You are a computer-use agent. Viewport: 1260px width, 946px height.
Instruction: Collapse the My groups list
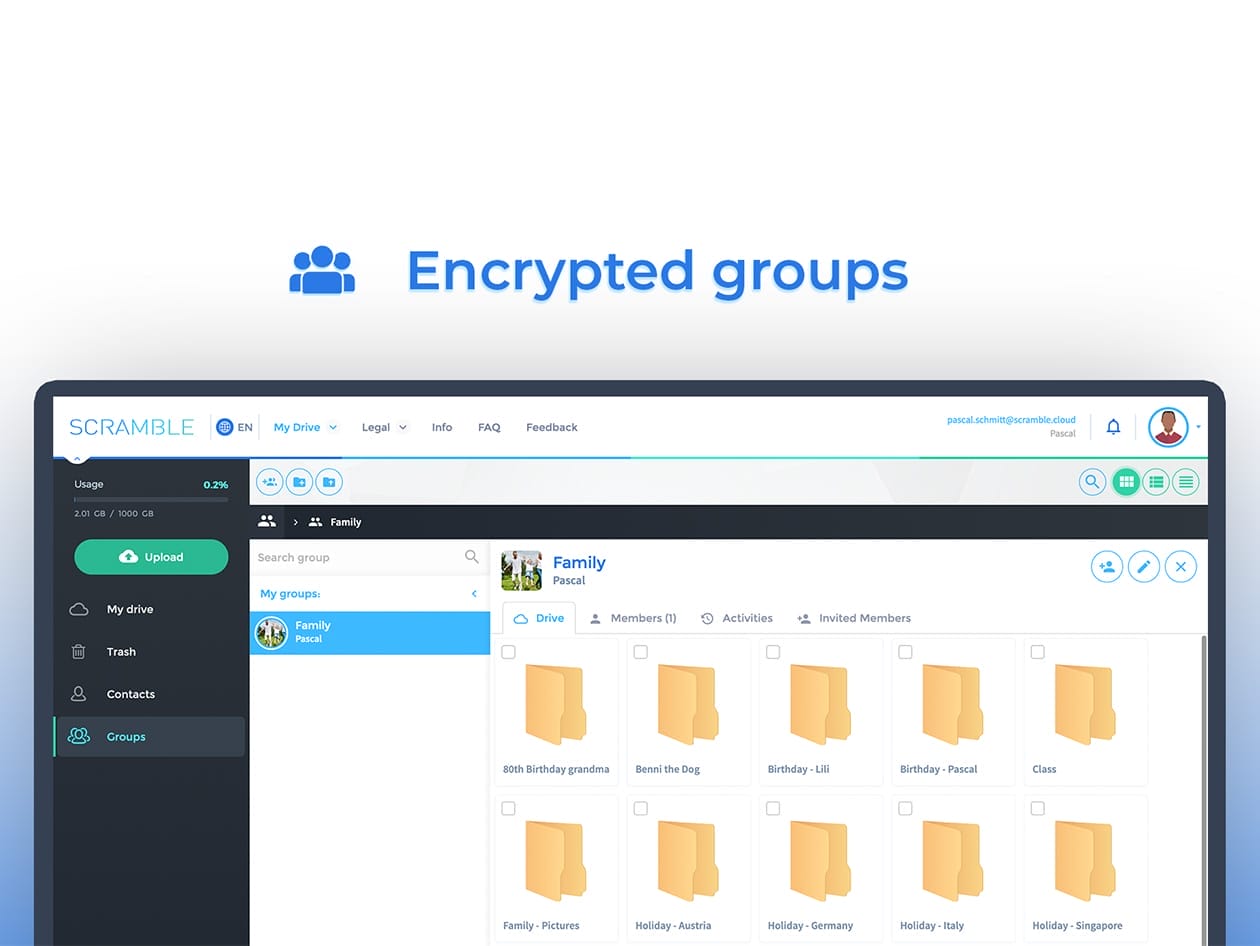pos(474,594)
